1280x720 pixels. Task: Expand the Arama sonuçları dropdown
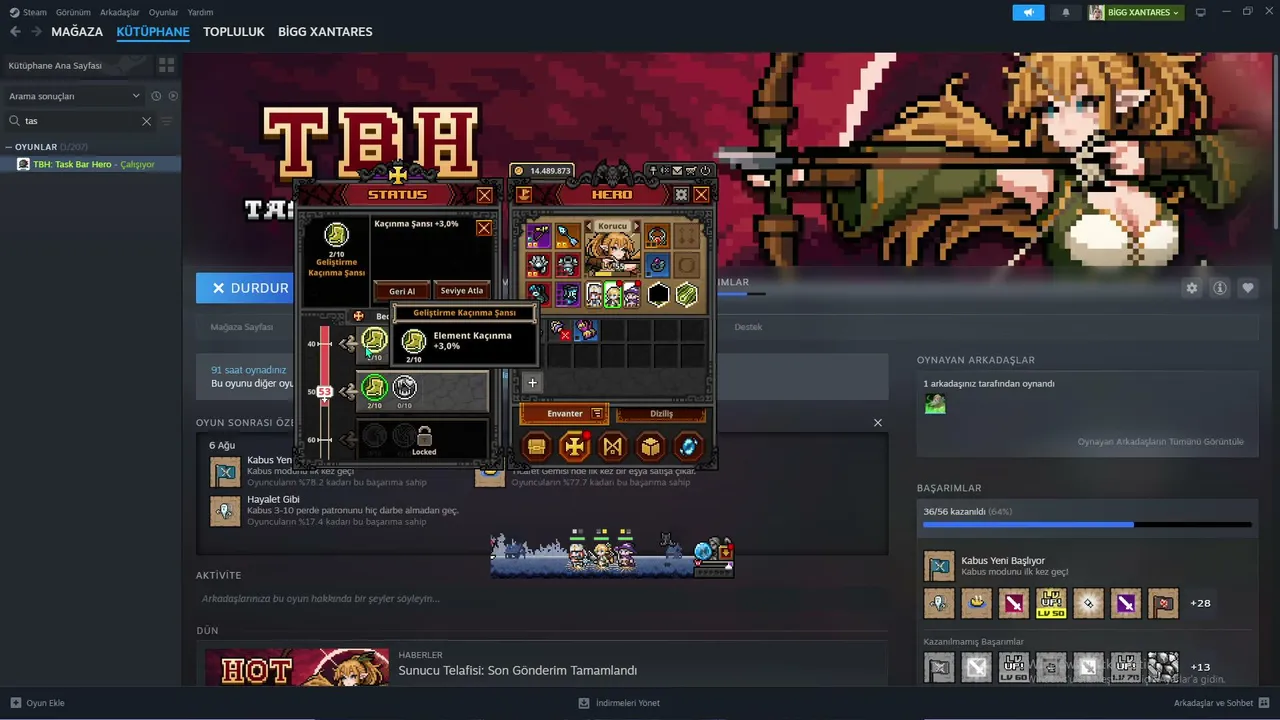click(74, 96)
